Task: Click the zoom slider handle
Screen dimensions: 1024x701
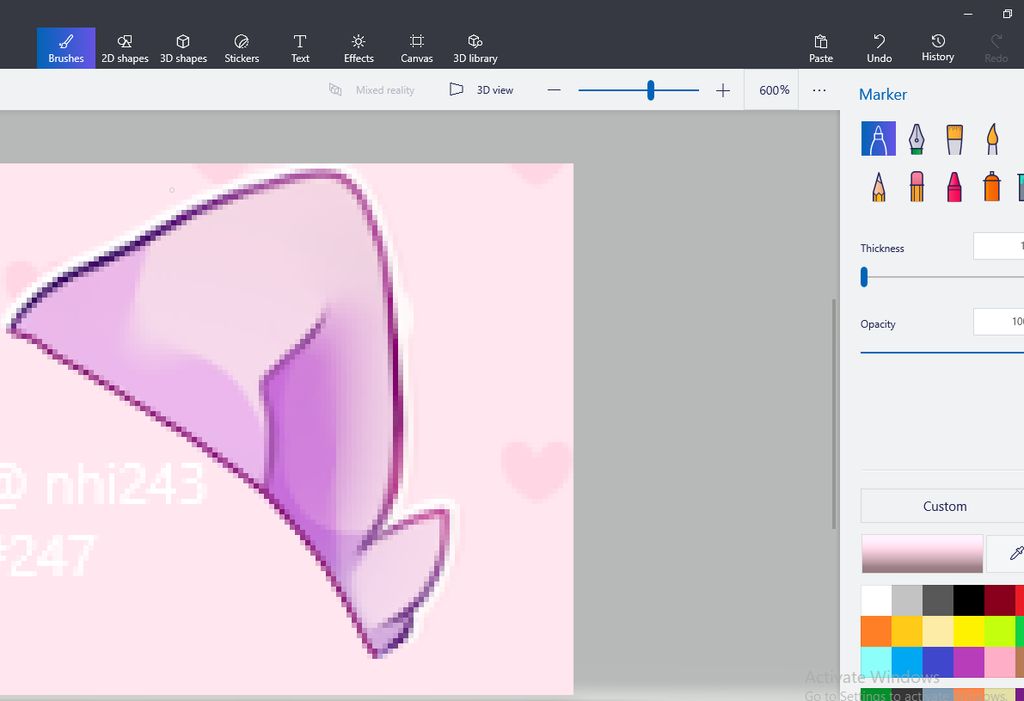Action: [x=650, y=90]
